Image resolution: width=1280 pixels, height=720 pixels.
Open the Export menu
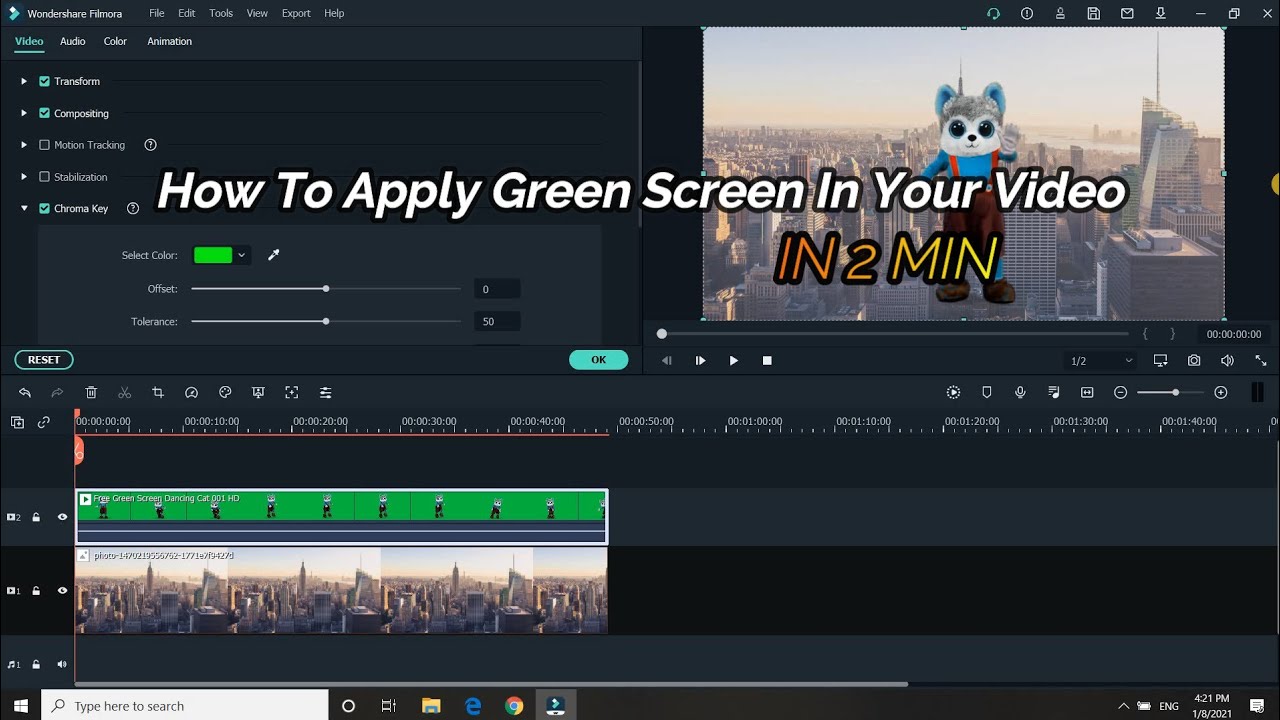[x=296, y=13]
